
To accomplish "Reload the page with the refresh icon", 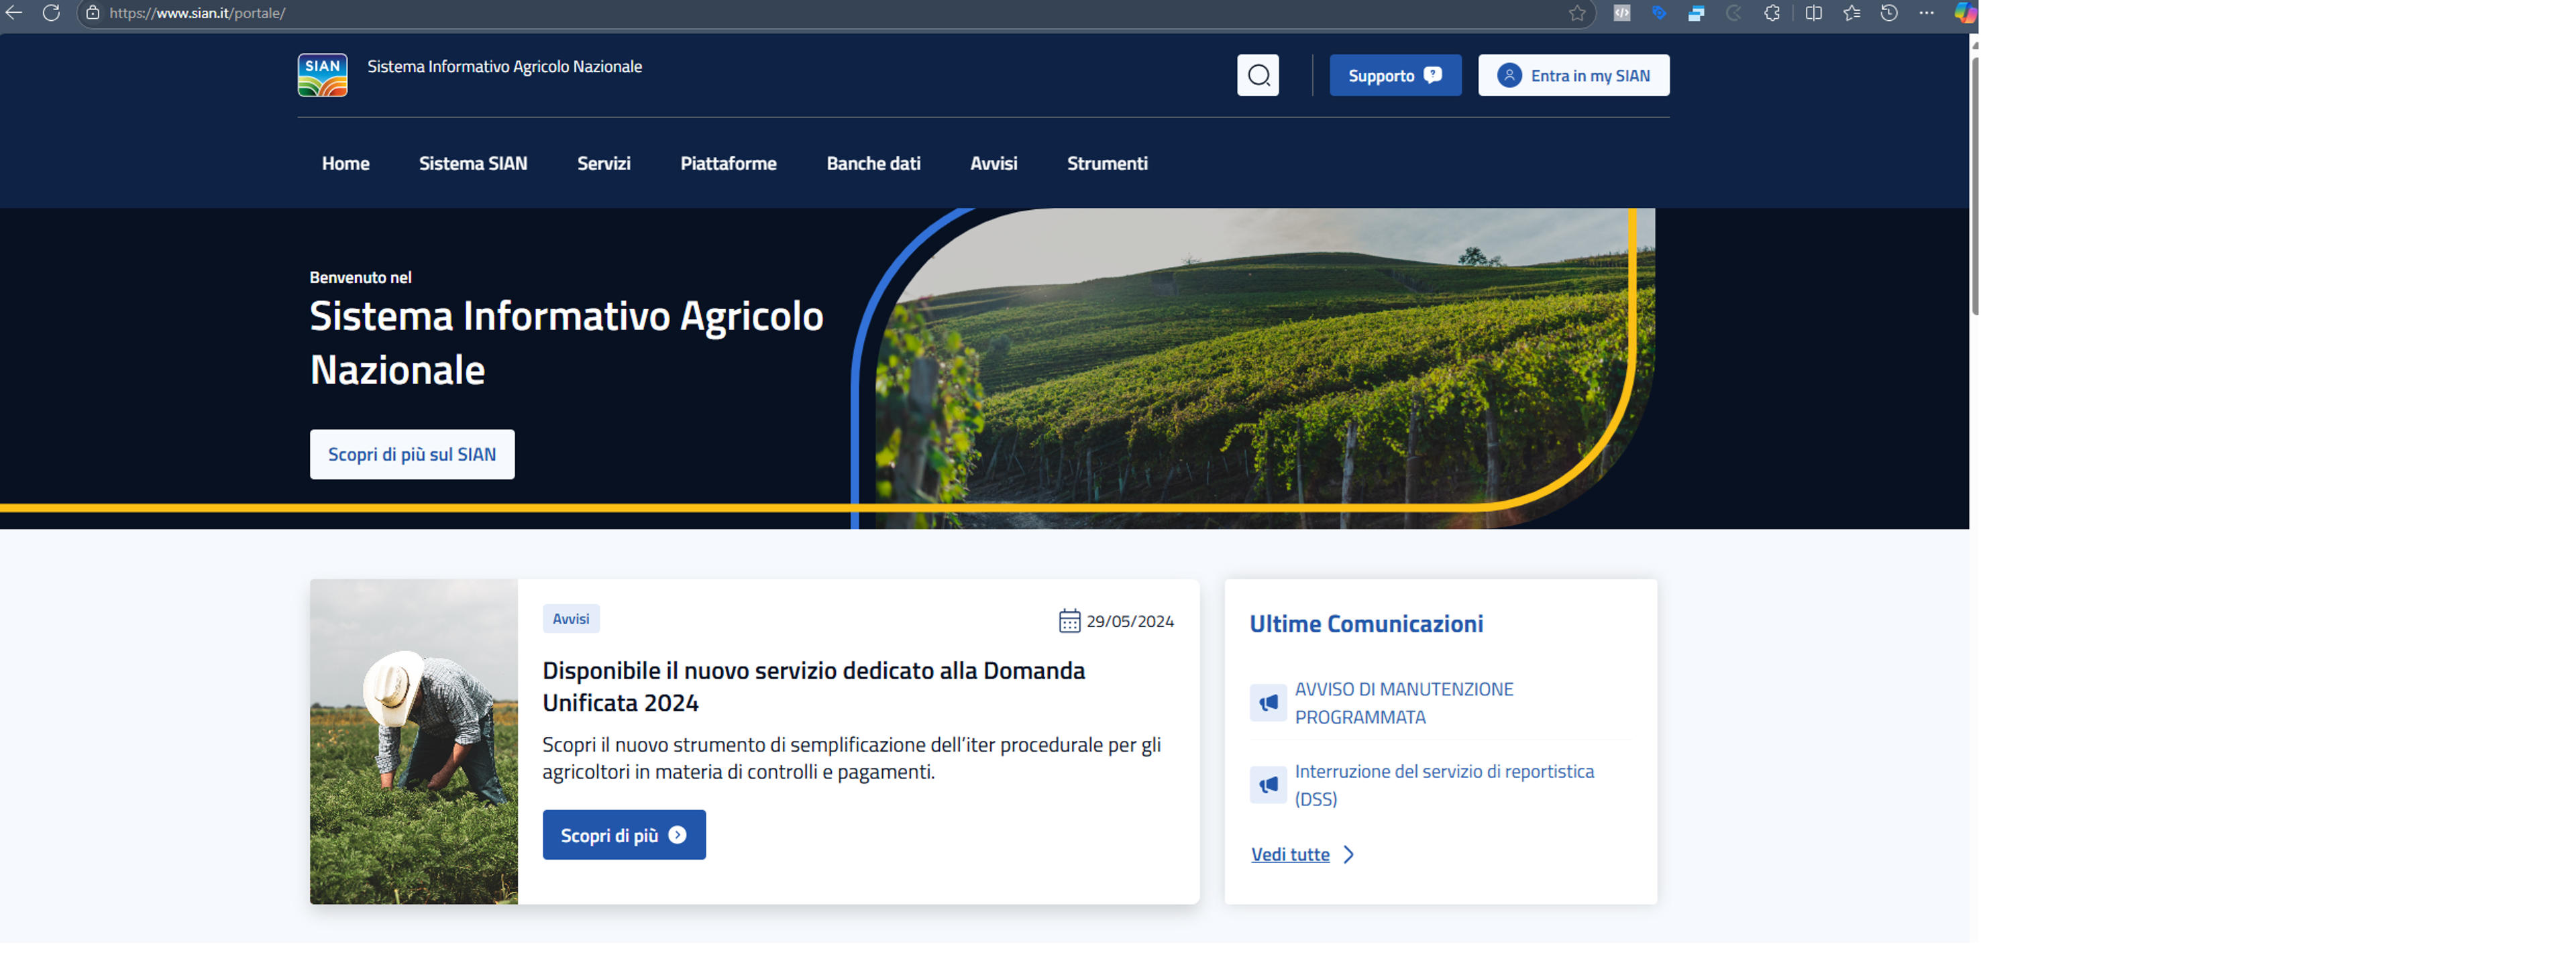I will coord(51,13).
